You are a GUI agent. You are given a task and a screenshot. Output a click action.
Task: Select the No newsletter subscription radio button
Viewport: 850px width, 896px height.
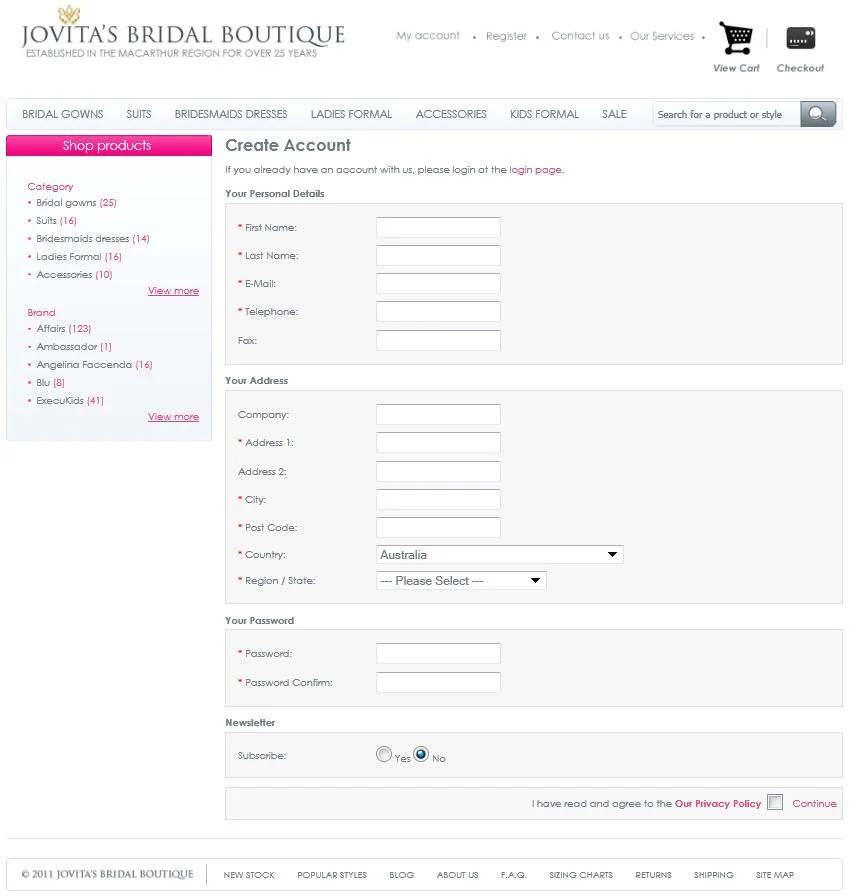pos(421,755)
